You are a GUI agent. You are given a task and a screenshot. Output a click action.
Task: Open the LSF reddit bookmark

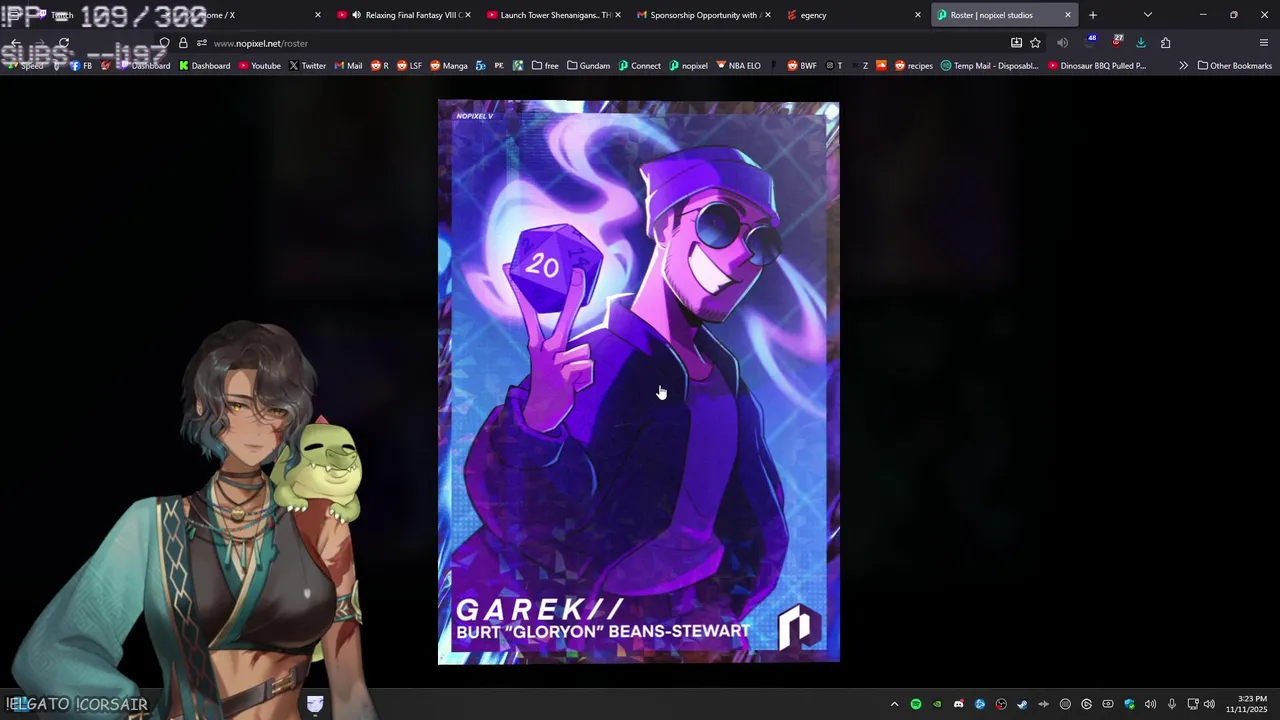409,66
